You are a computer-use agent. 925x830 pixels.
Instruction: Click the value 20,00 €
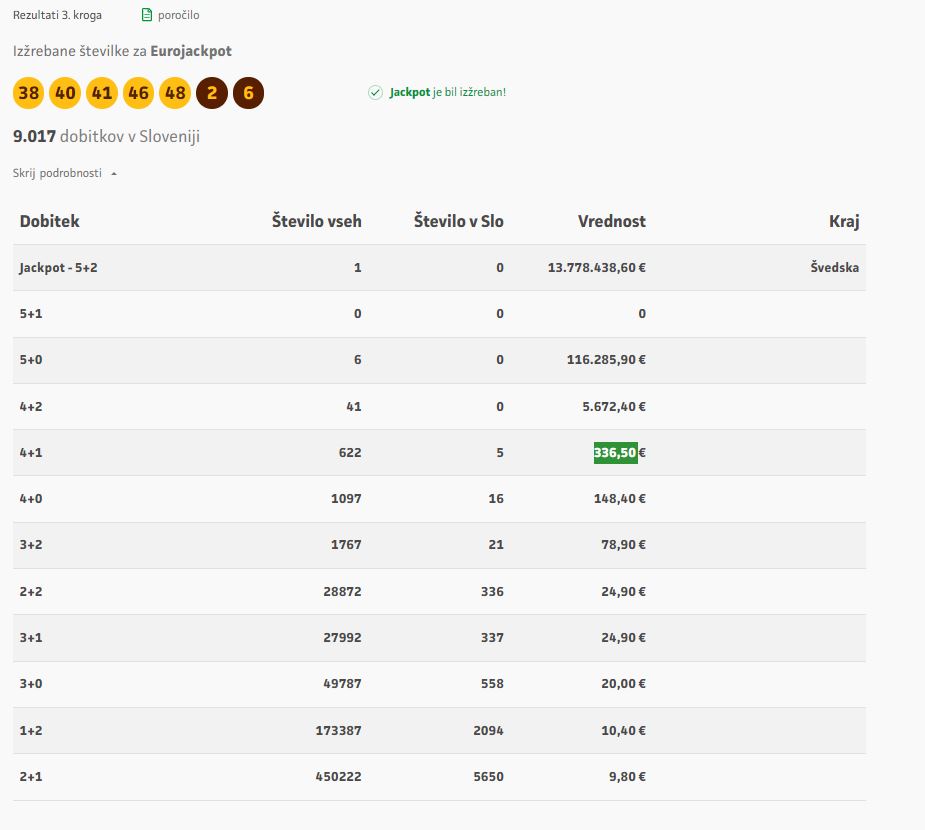[623, 684]
